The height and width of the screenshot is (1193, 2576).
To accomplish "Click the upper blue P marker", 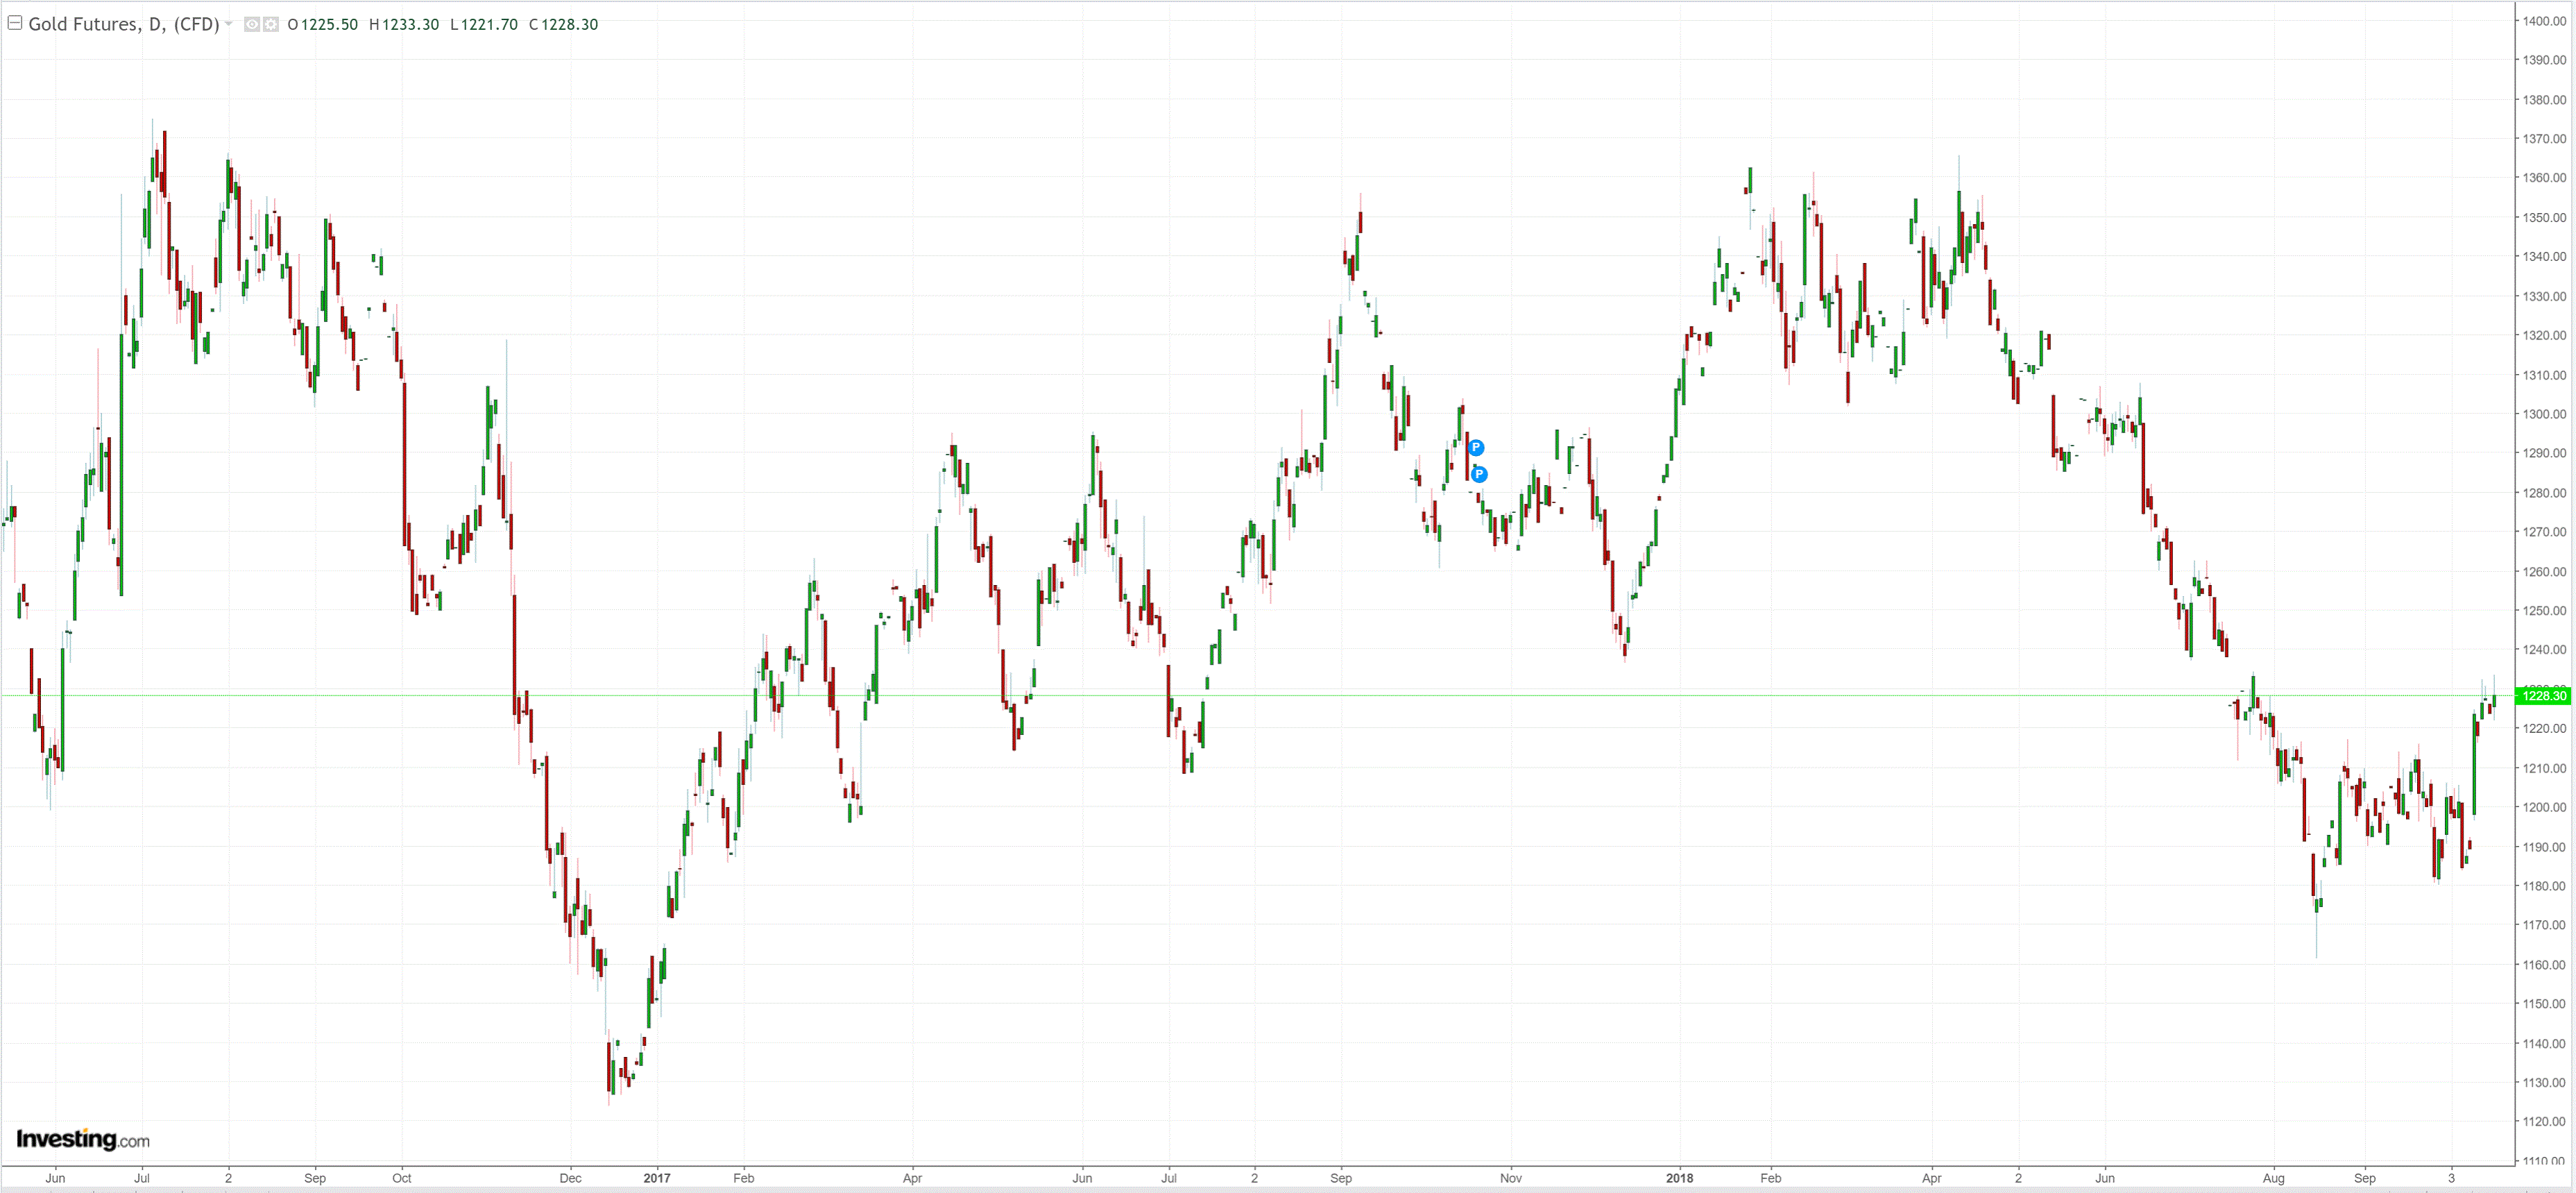I will 1476,448.
